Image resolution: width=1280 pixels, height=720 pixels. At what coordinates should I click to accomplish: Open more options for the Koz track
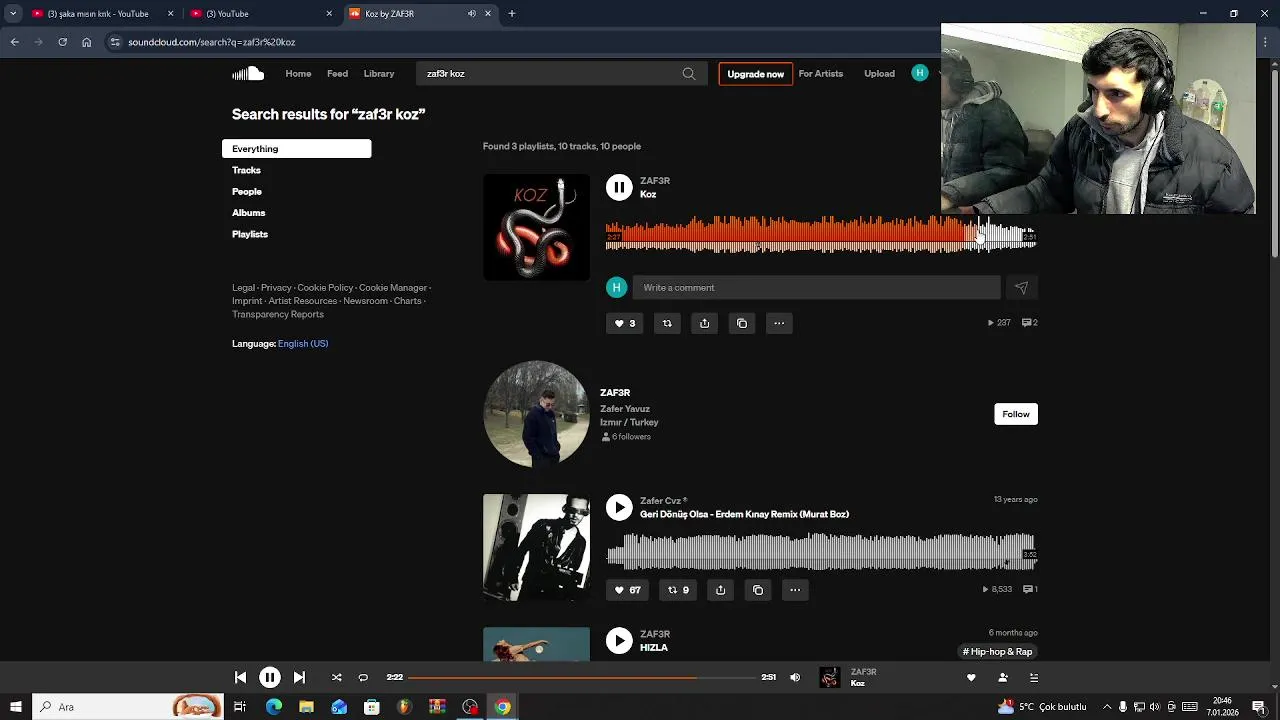pyautogui.click(x=779, y=323)
